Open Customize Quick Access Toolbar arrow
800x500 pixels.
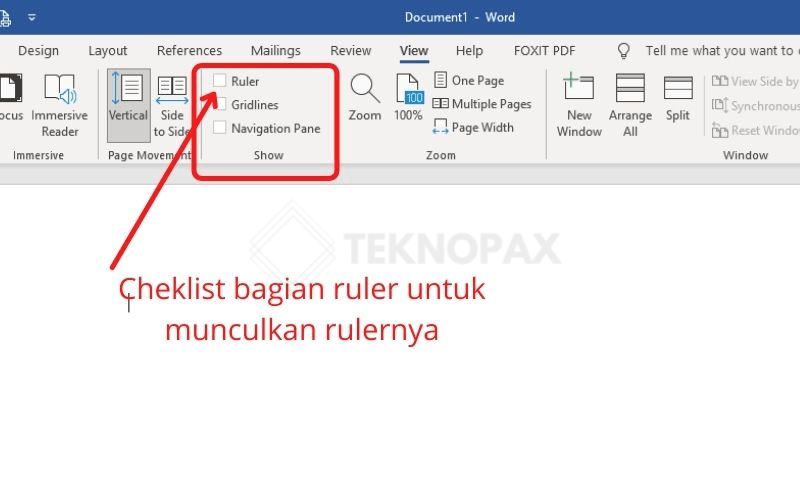32,17
